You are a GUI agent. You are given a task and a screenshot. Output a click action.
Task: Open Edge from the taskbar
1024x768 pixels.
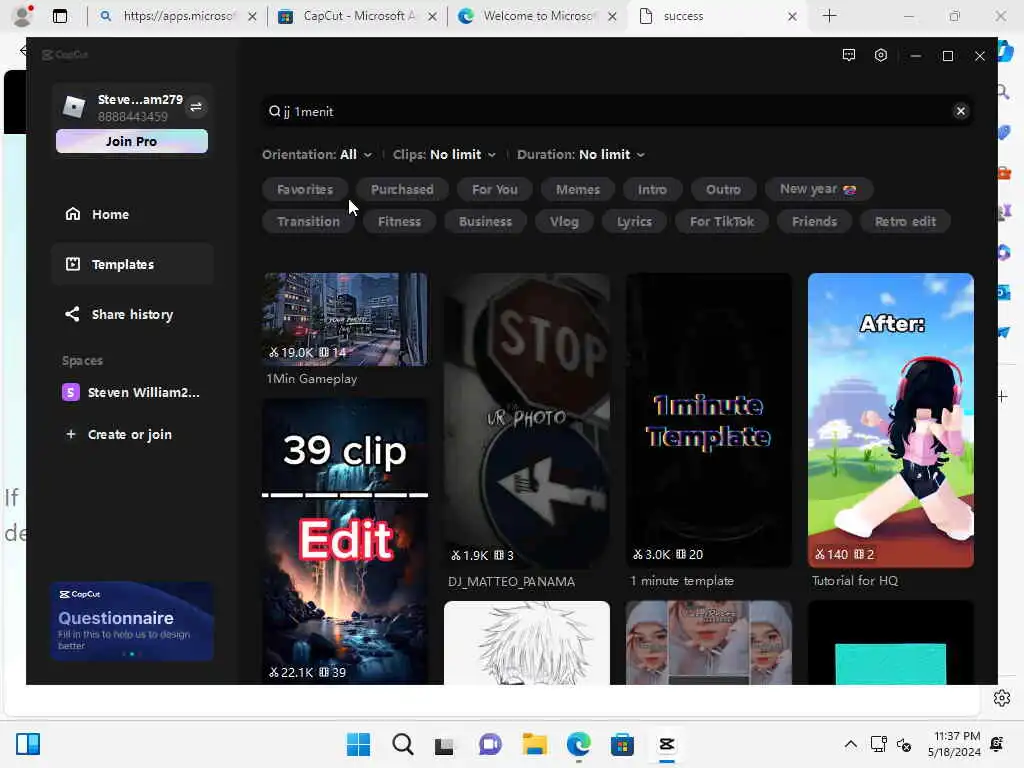click(x=579, y=744)
